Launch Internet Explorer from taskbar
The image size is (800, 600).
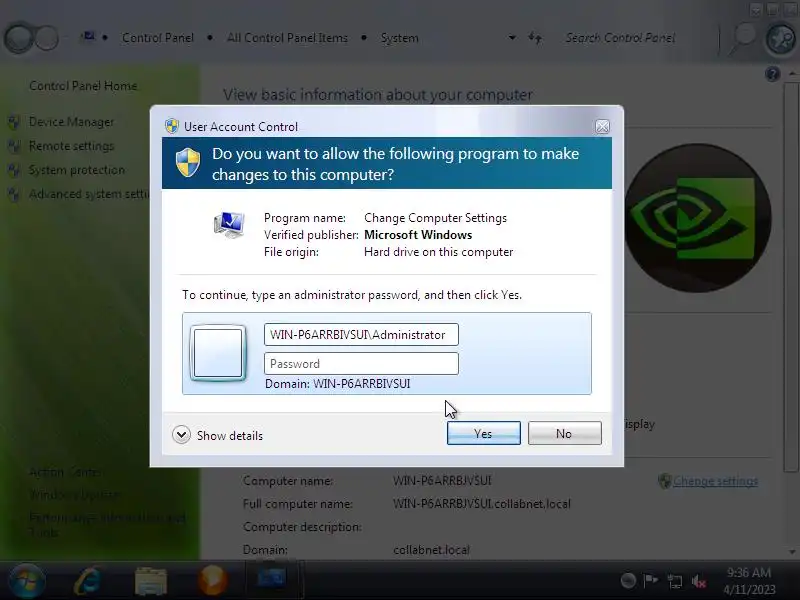pyautogui.click(x=87, y=581)
